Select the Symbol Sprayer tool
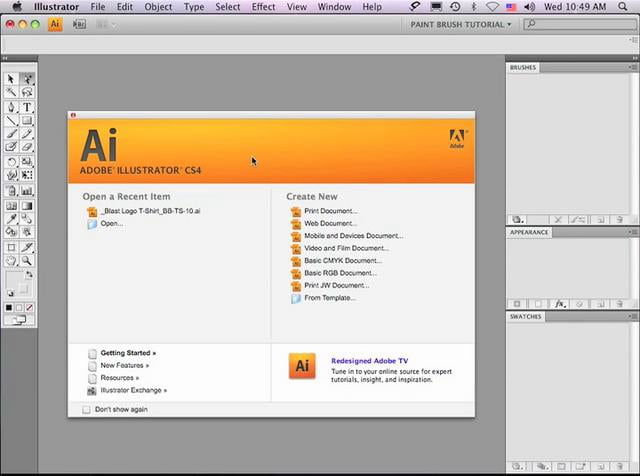640x476 pixels. pos(11,191)
